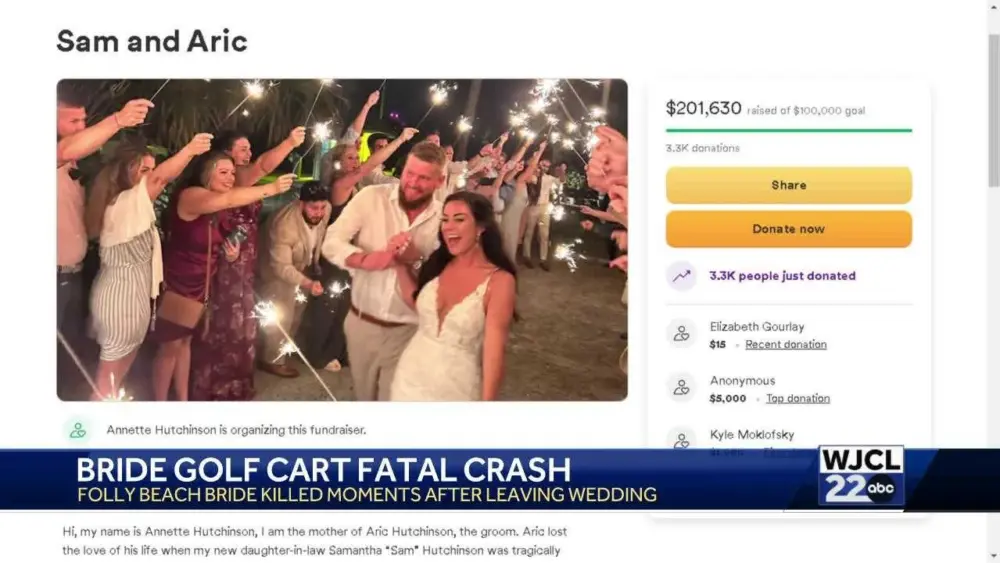Screen dimensions: 1000x563
Task: Click the WJCL 22 ABC logo
Action: click(x=860, y=476)
